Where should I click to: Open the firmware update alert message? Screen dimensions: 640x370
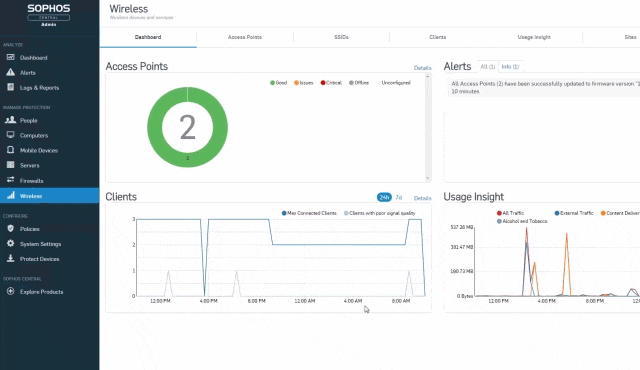tap(545, 87)
